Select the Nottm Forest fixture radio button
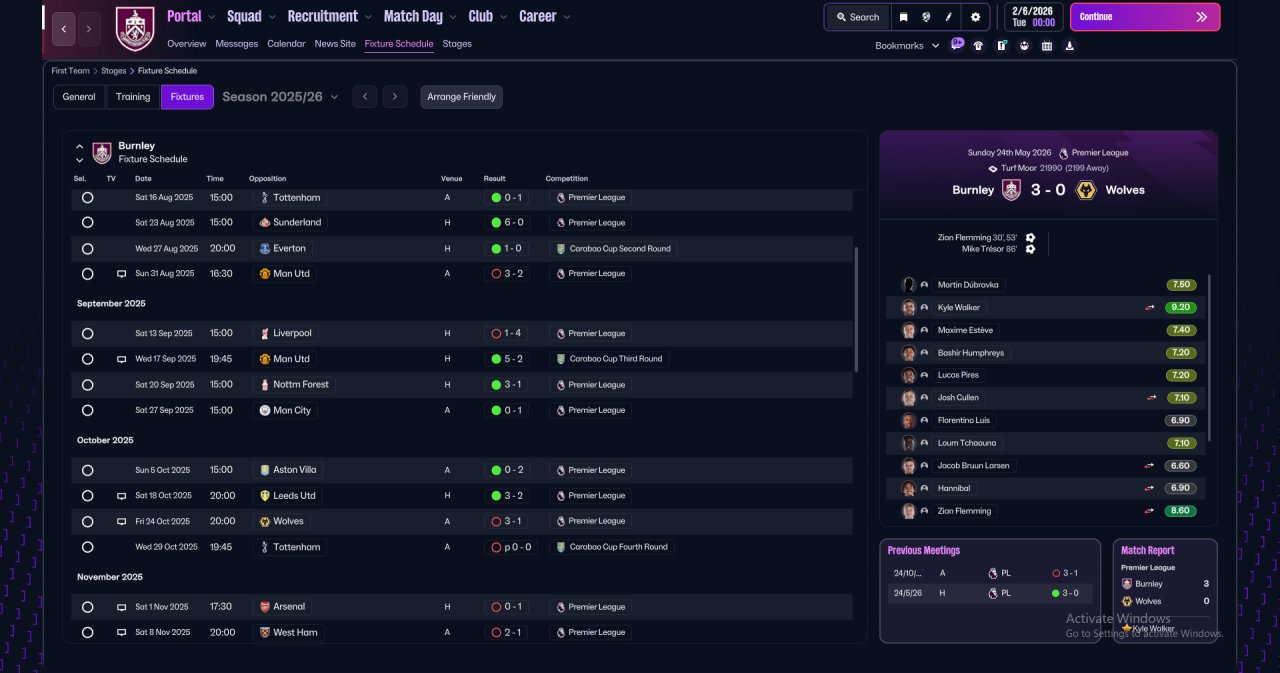The height and width of the screenshot is (673, 1280). (x=87, y=385)
